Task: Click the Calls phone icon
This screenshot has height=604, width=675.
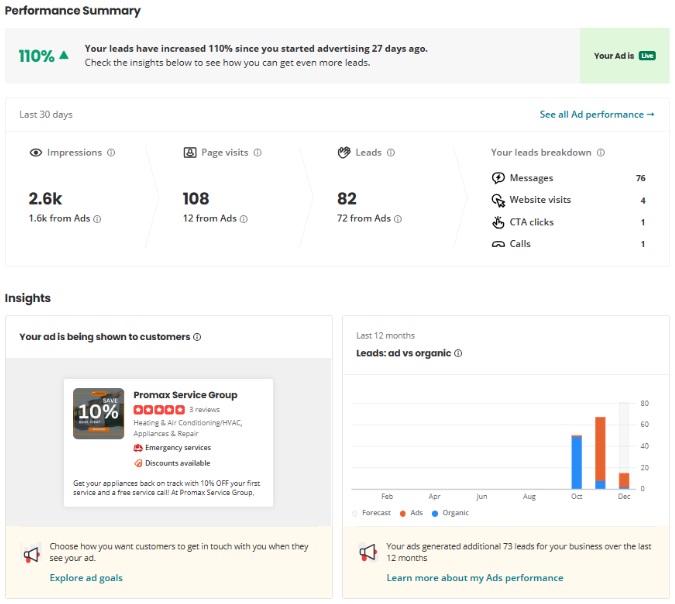Action: tap(498, 244)
